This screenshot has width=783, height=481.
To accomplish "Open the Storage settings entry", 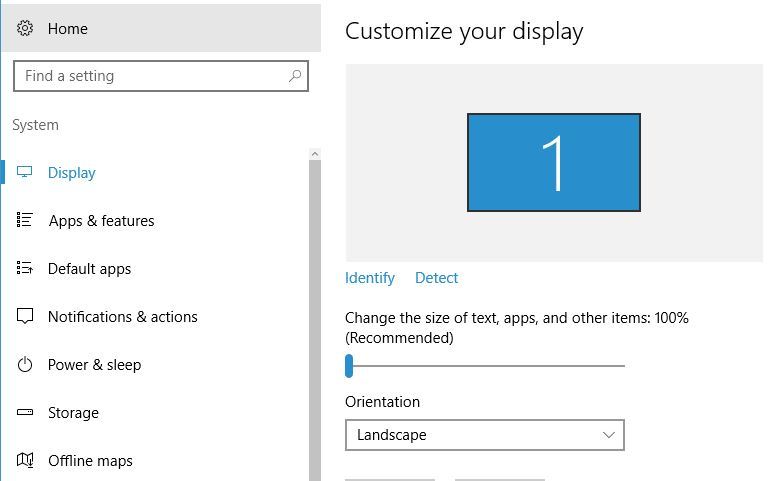I will [x=73, y=413].
